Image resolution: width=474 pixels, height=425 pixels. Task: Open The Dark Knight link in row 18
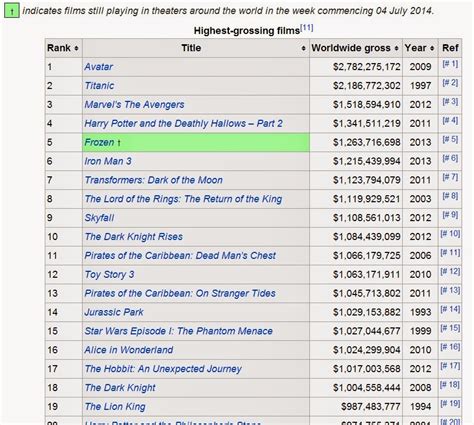coord(120,388)
